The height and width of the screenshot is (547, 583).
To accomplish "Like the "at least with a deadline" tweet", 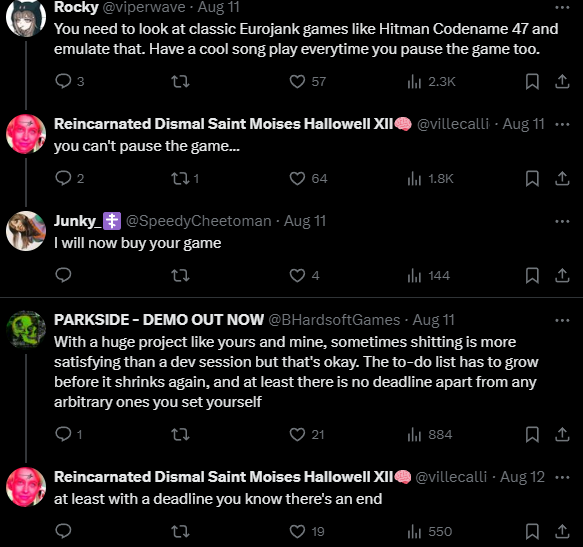I will click(x=307, y=531).
